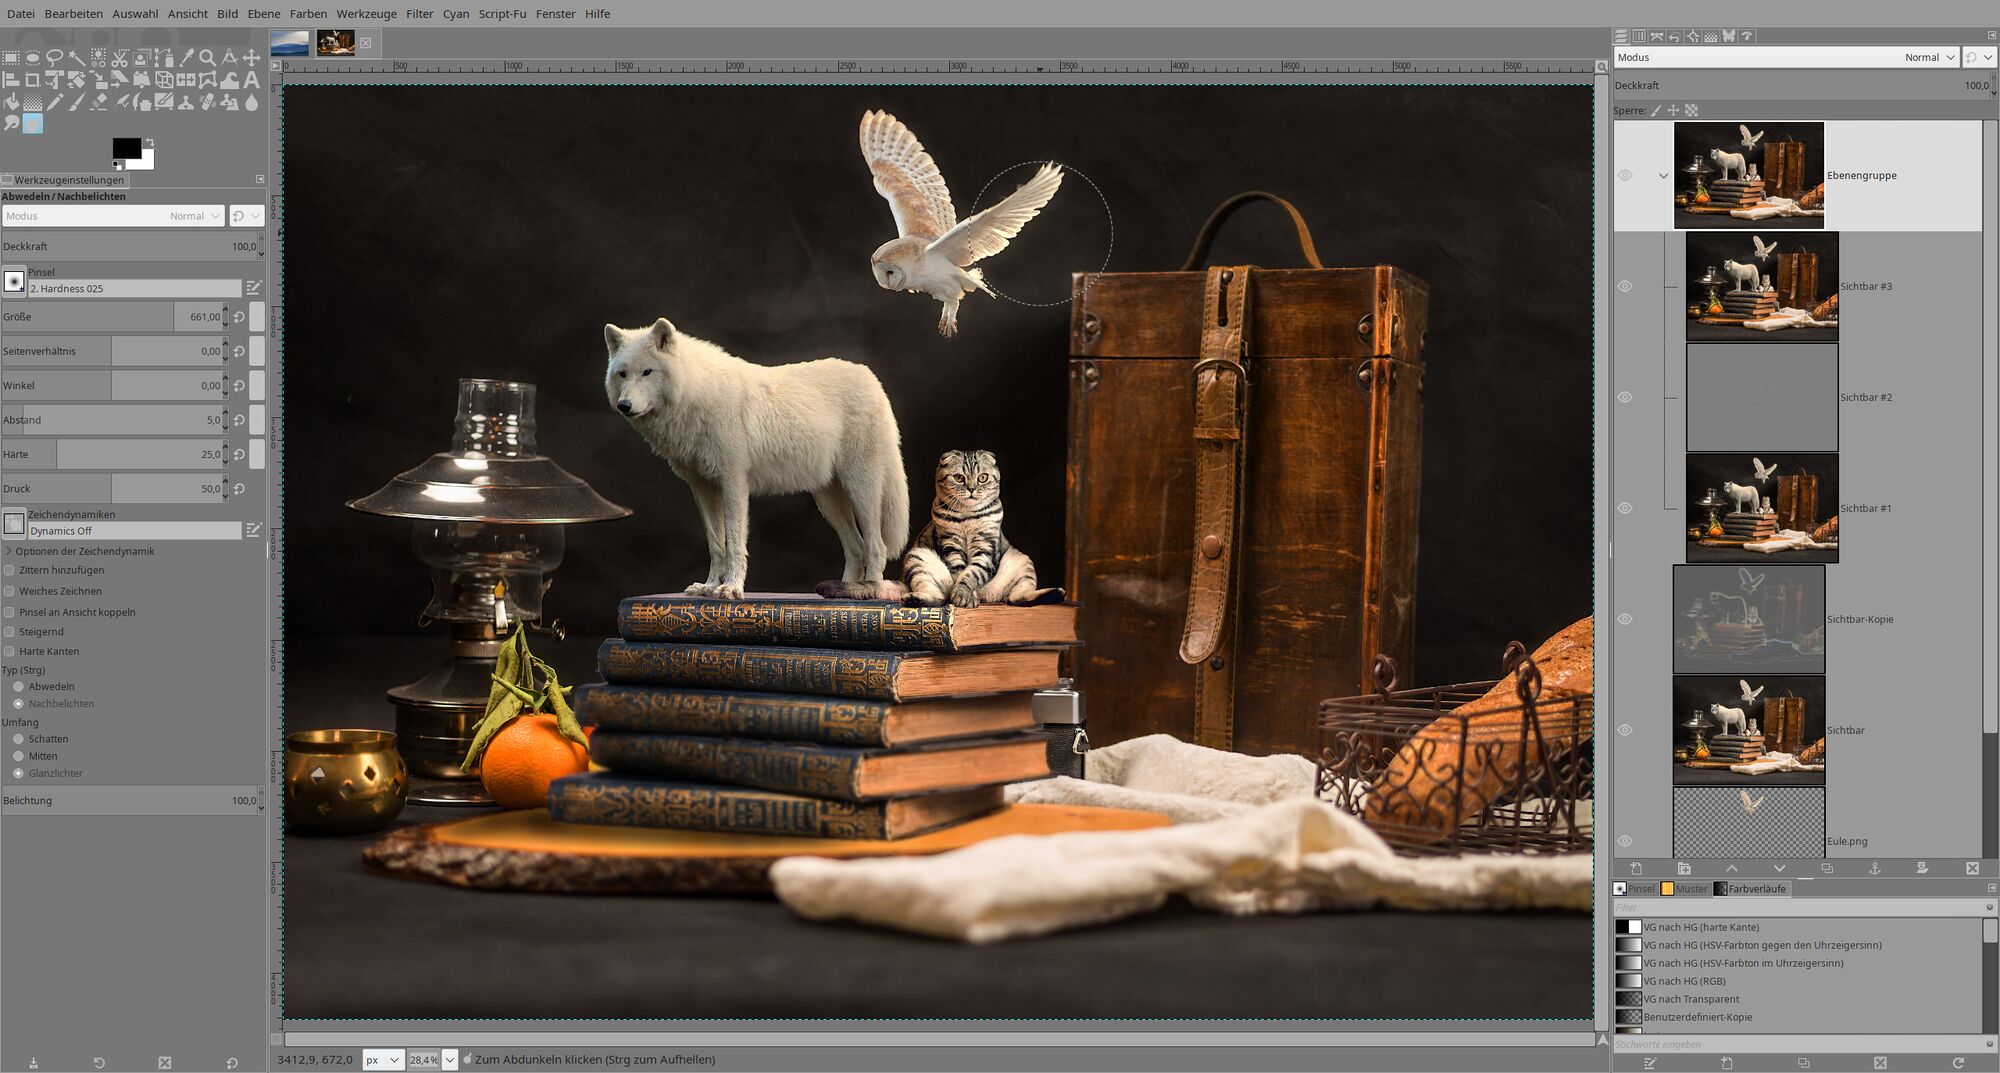Select the Blur/Sharpen droplet tool
Image resolution: width=2000 pixels, height=1073 pixels.
point(252,102)
